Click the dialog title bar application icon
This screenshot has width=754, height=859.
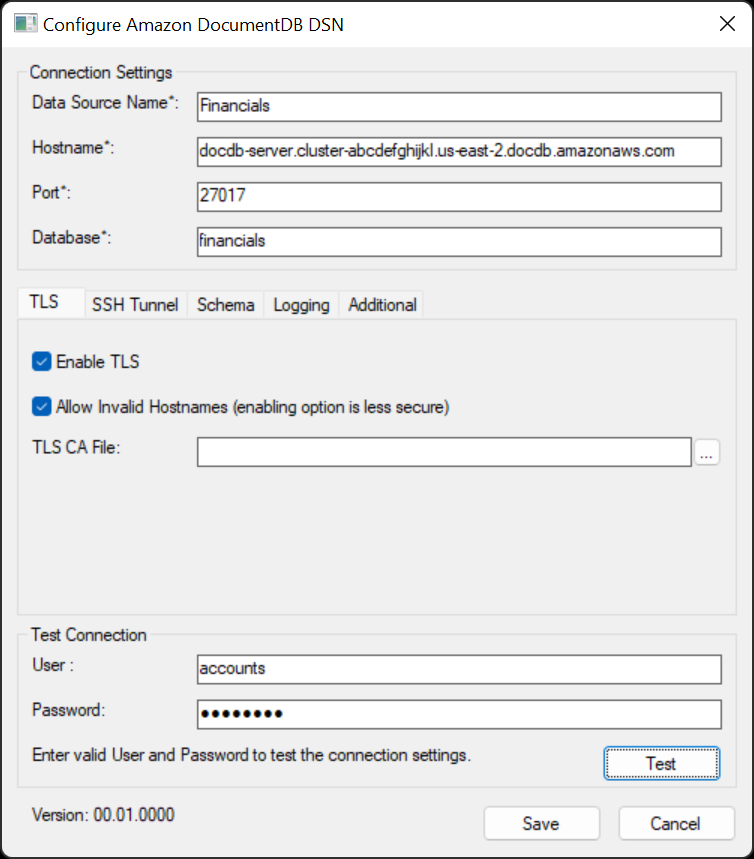[x=25, y=24]
